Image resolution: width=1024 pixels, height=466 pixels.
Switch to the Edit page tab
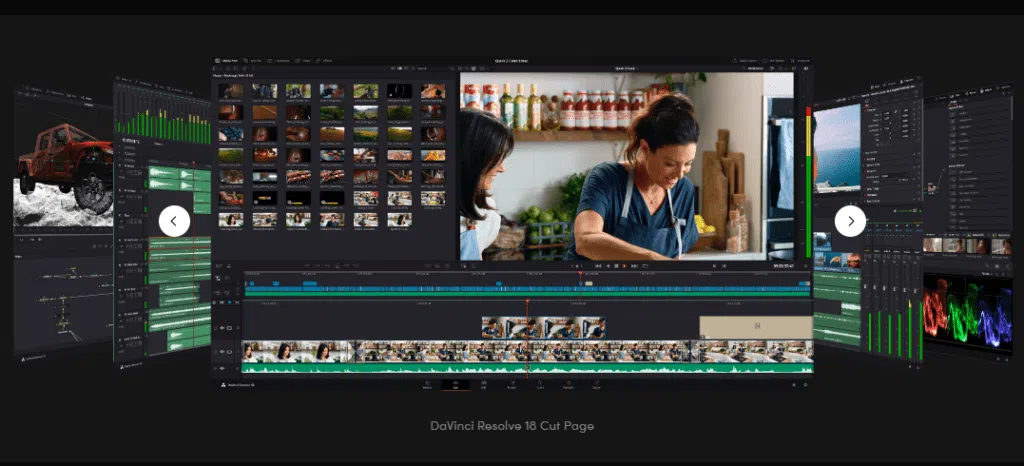point(484,386)
